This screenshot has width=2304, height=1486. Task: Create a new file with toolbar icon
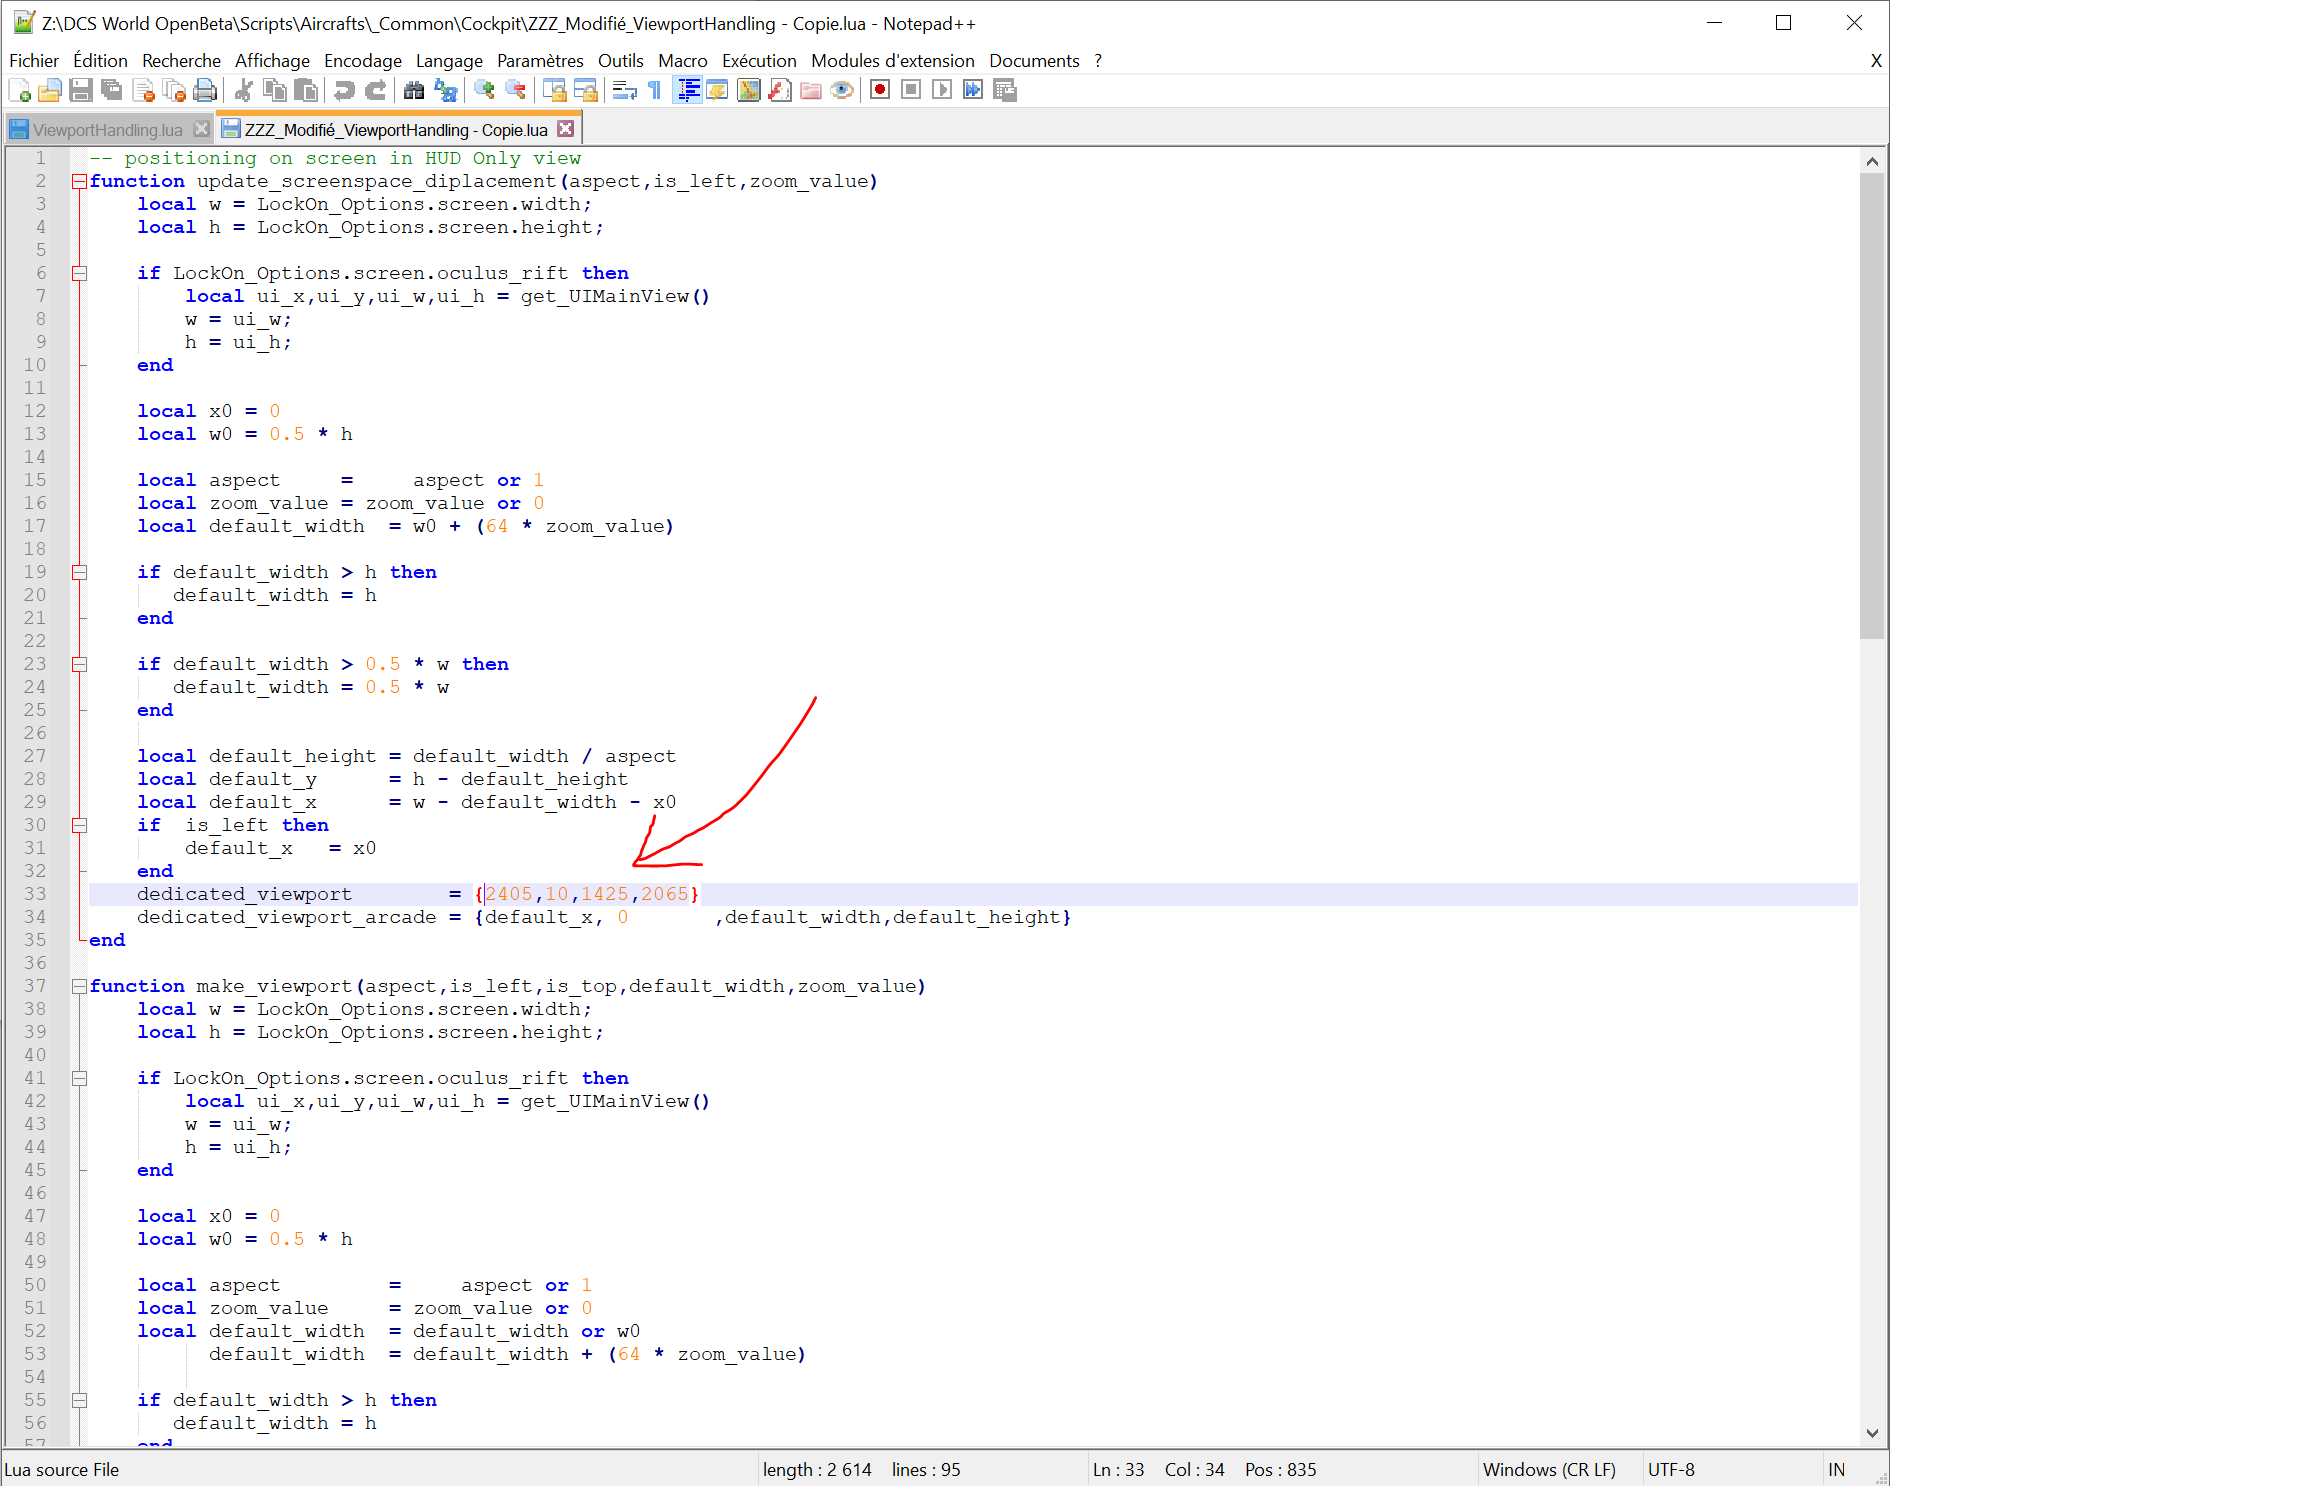point(19,91)
